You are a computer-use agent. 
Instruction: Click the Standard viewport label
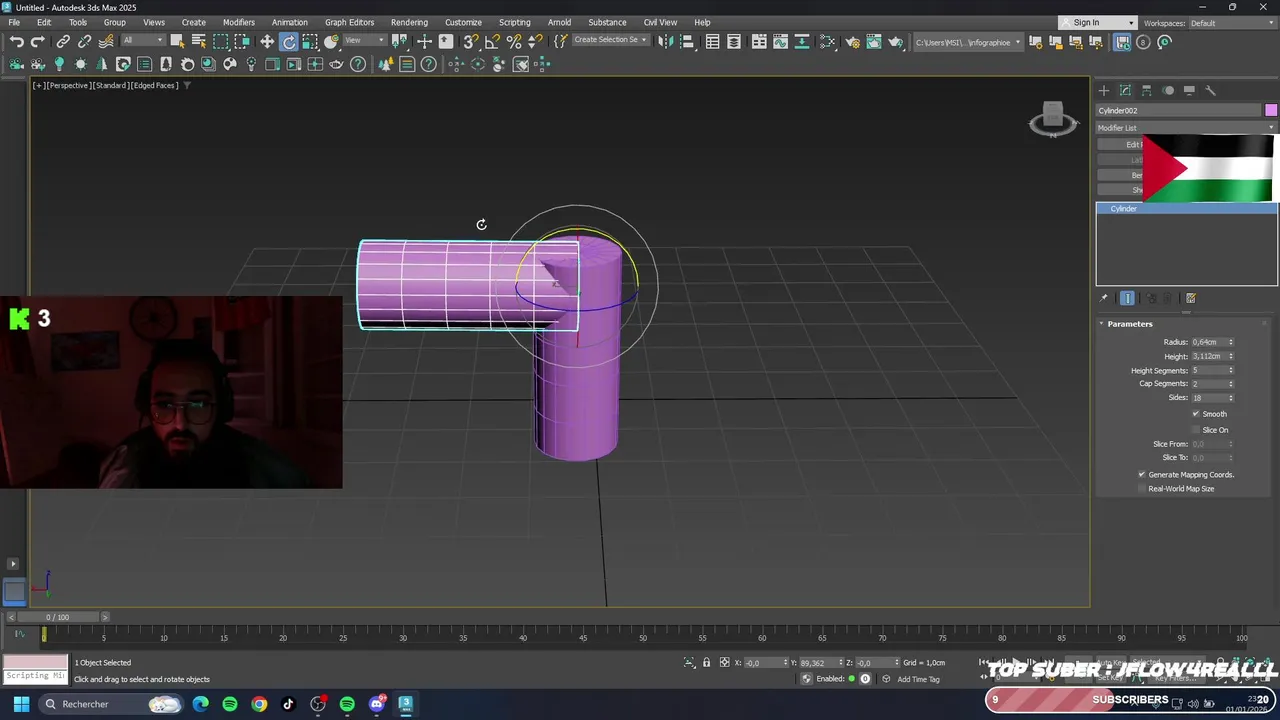[111, 85]
